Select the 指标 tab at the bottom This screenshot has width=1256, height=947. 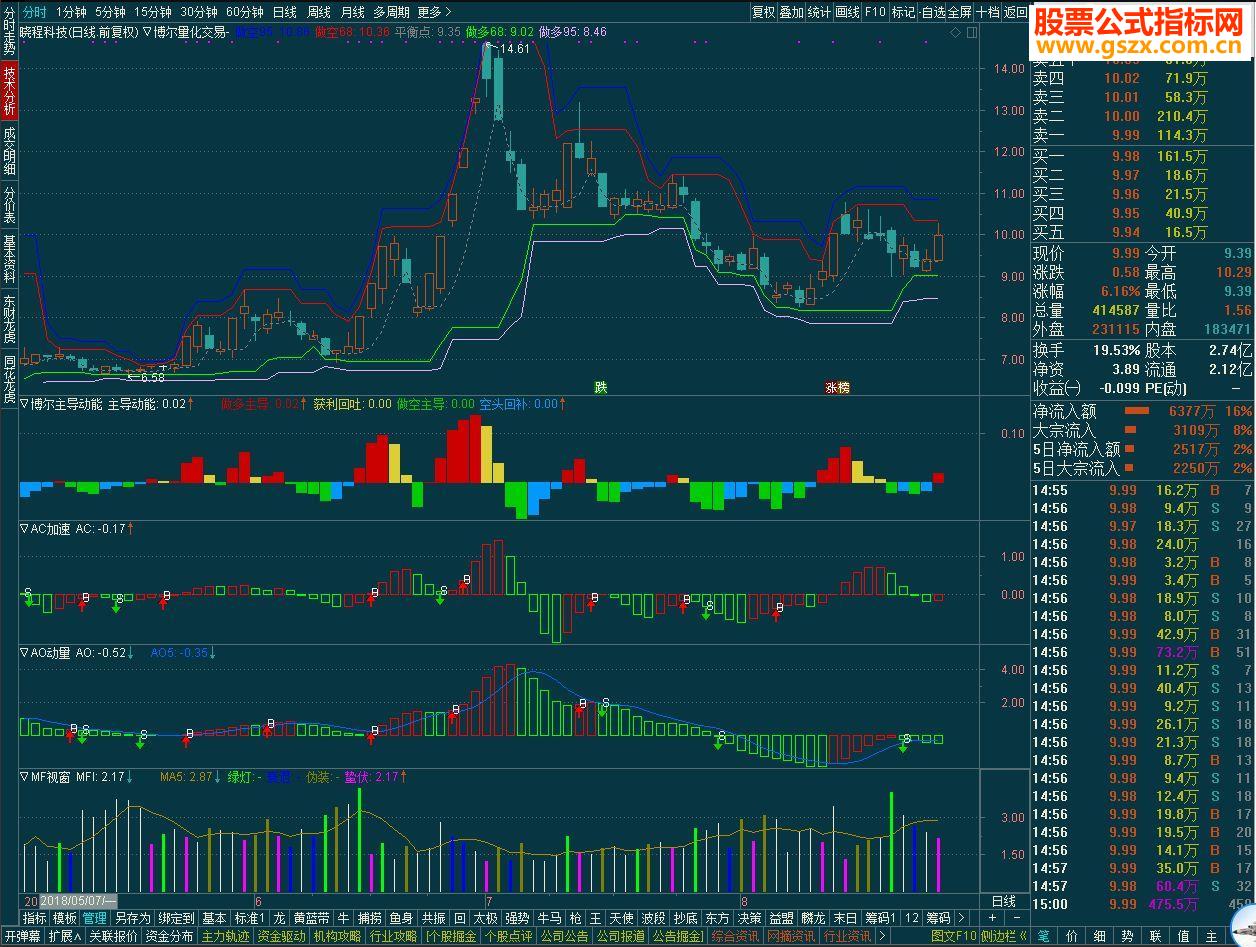click(x=34, y=918)
